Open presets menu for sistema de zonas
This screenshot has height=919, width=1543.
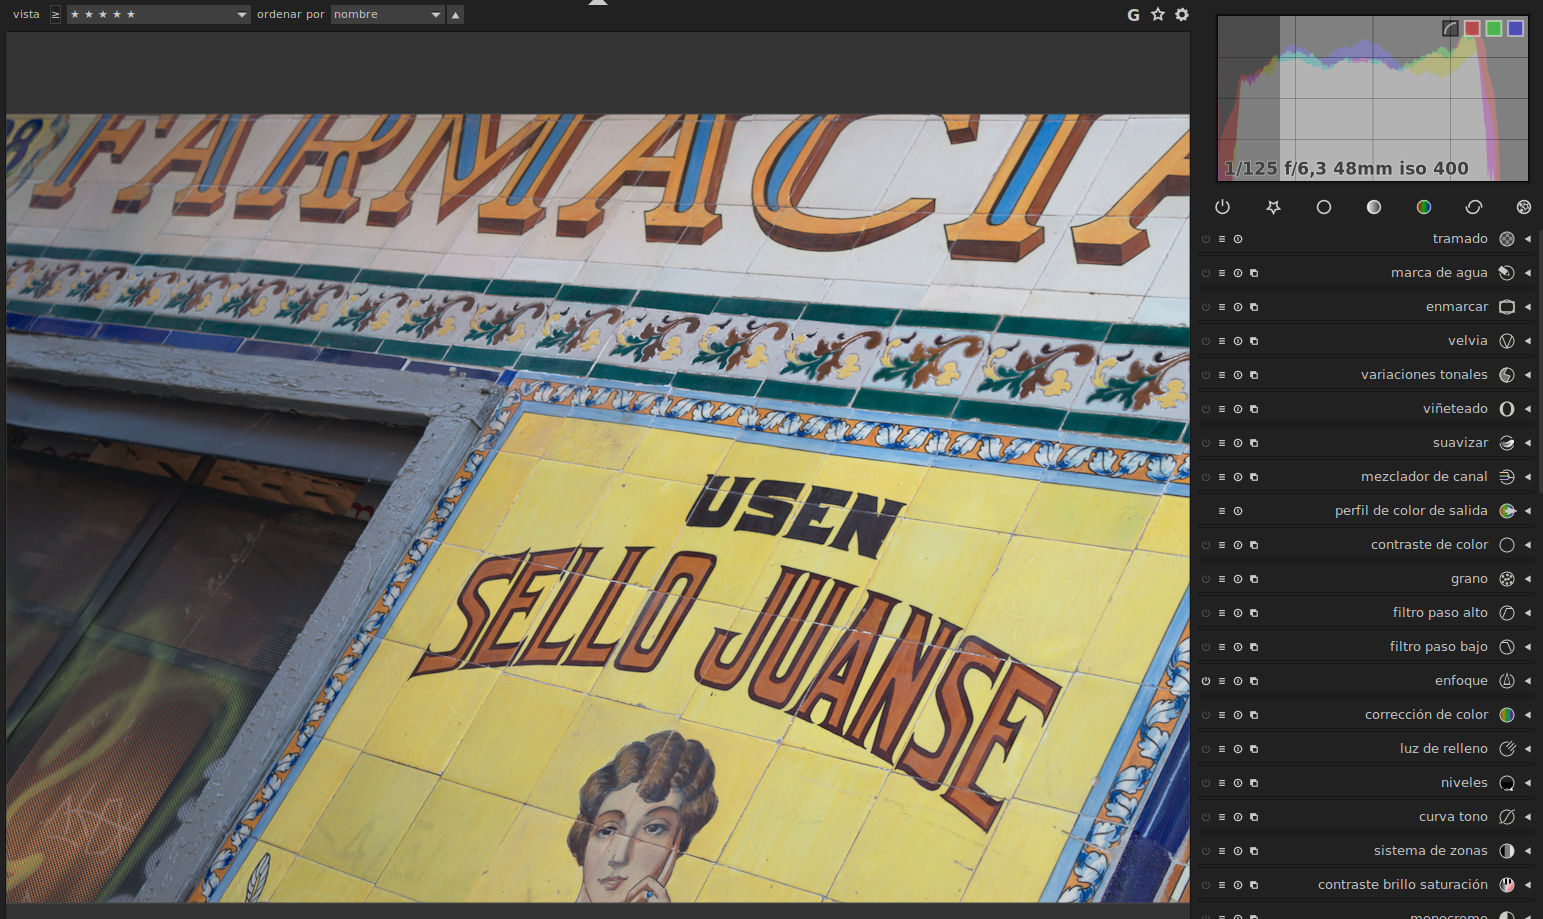(x=1222, y=851)
